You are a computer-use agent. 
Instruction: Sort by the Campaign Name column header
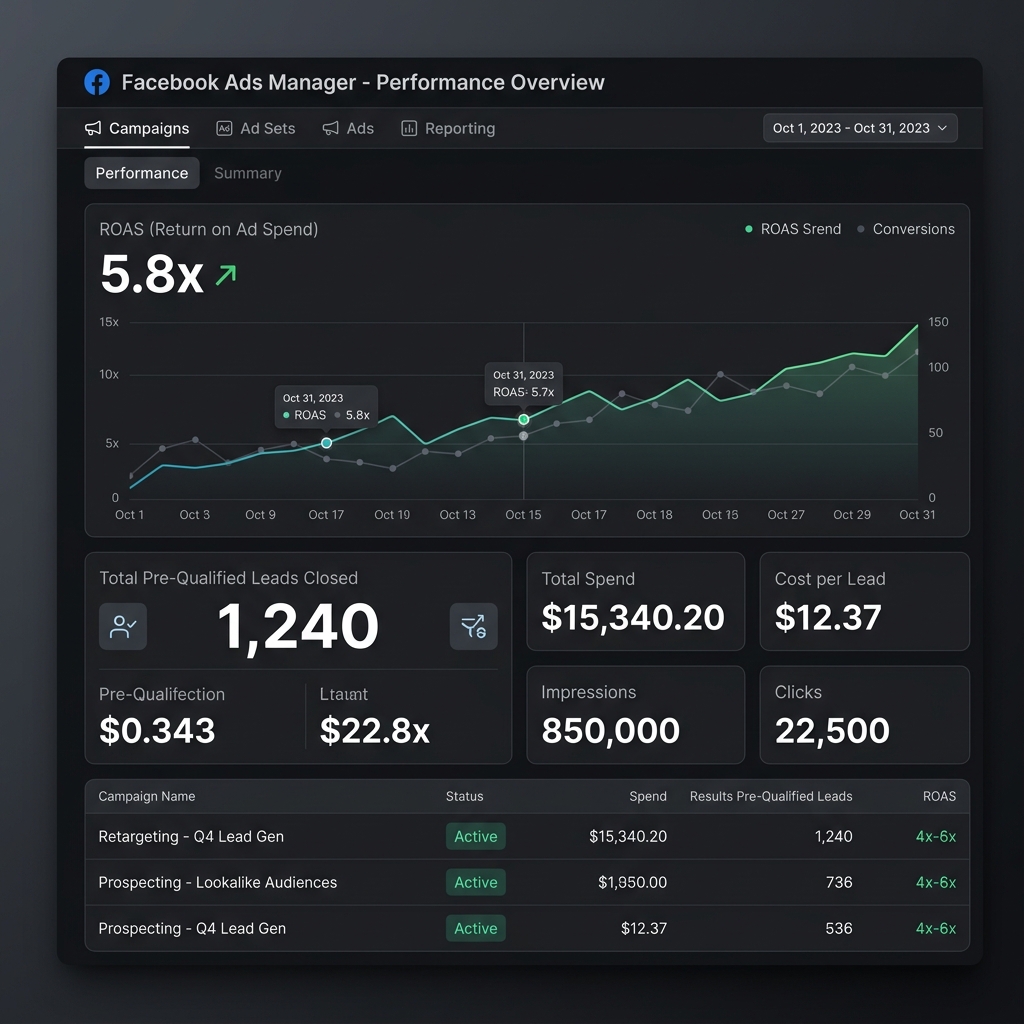click(147, 796)
